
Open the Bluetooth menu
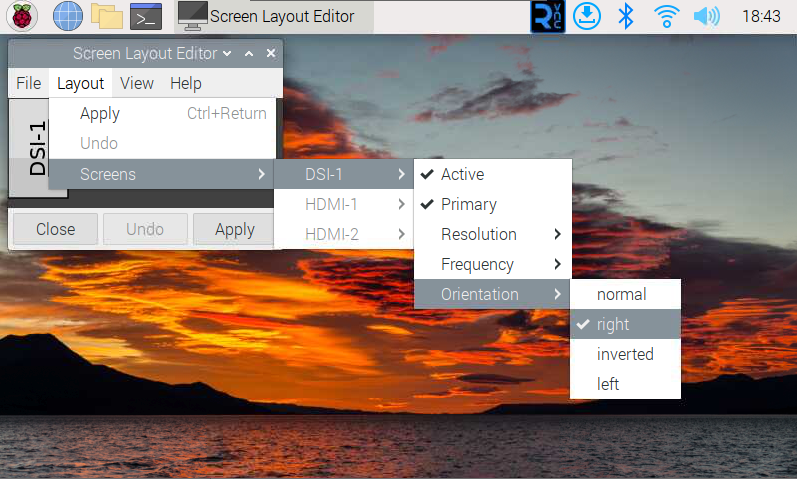(x=626, y=16)
